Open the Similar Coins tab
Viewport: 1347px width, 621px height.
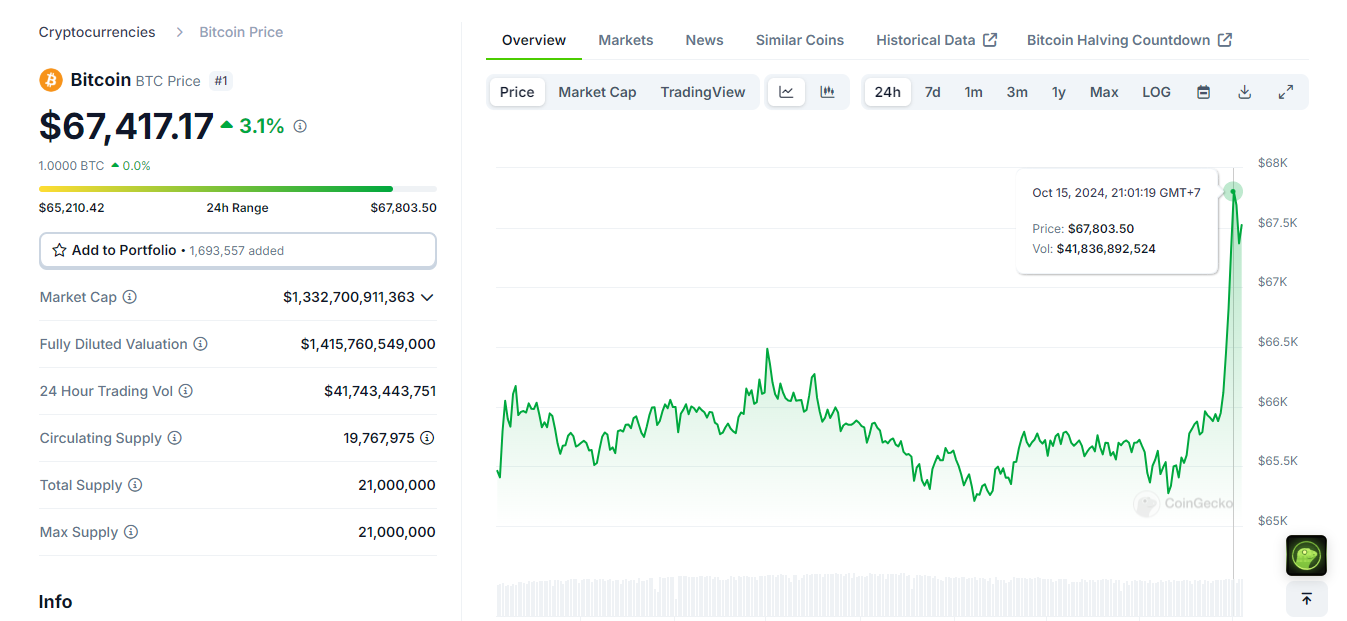click(800, 40)
